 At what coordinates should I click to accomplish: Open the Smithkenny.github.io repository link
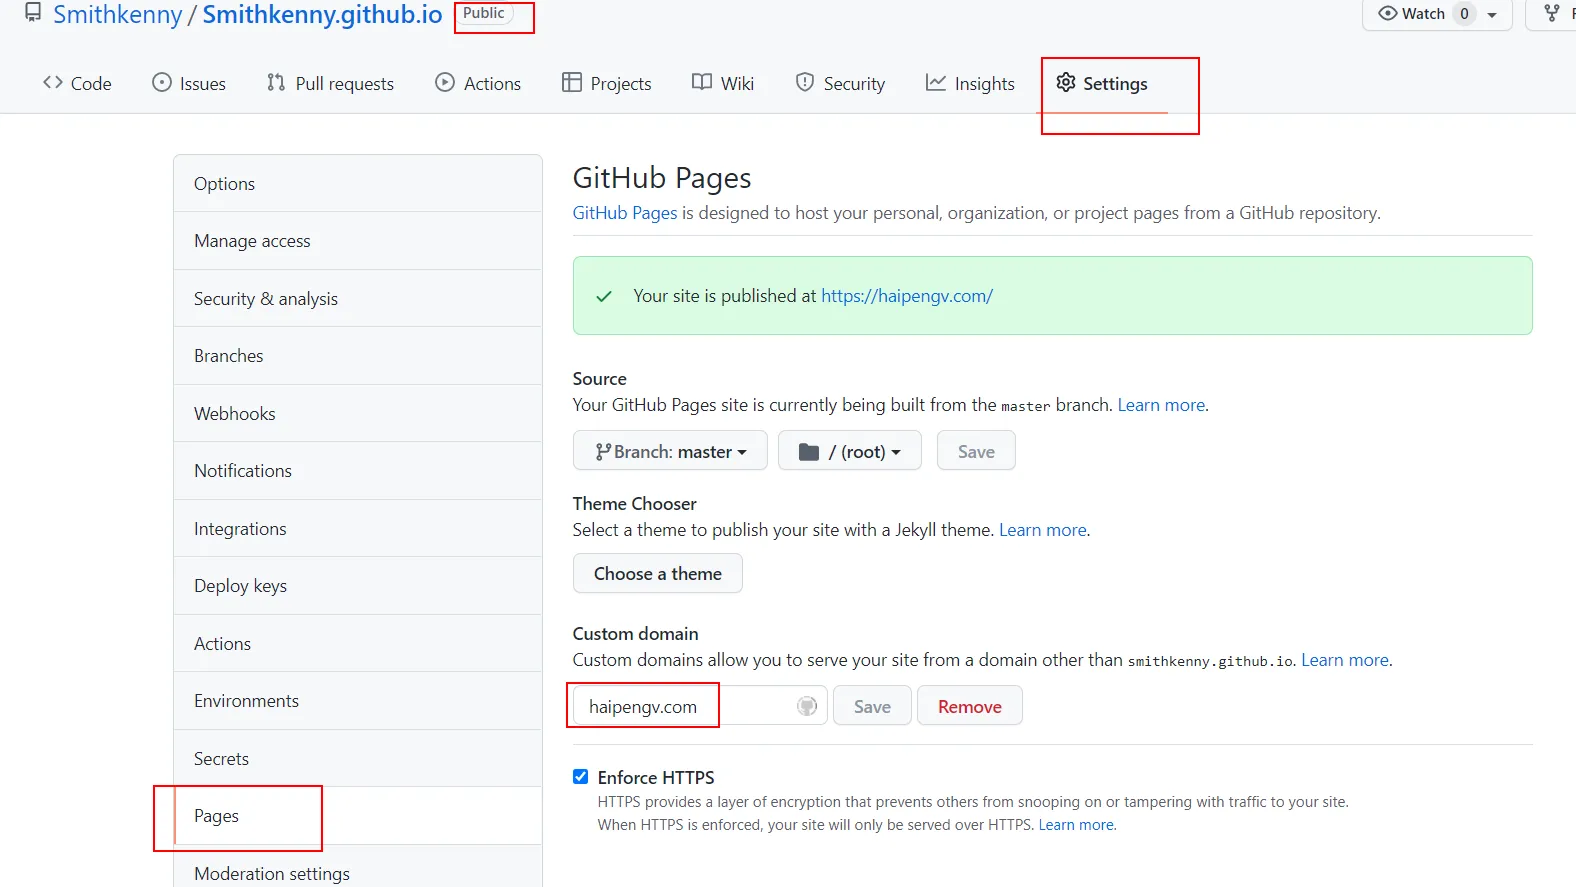coord(322,15)
